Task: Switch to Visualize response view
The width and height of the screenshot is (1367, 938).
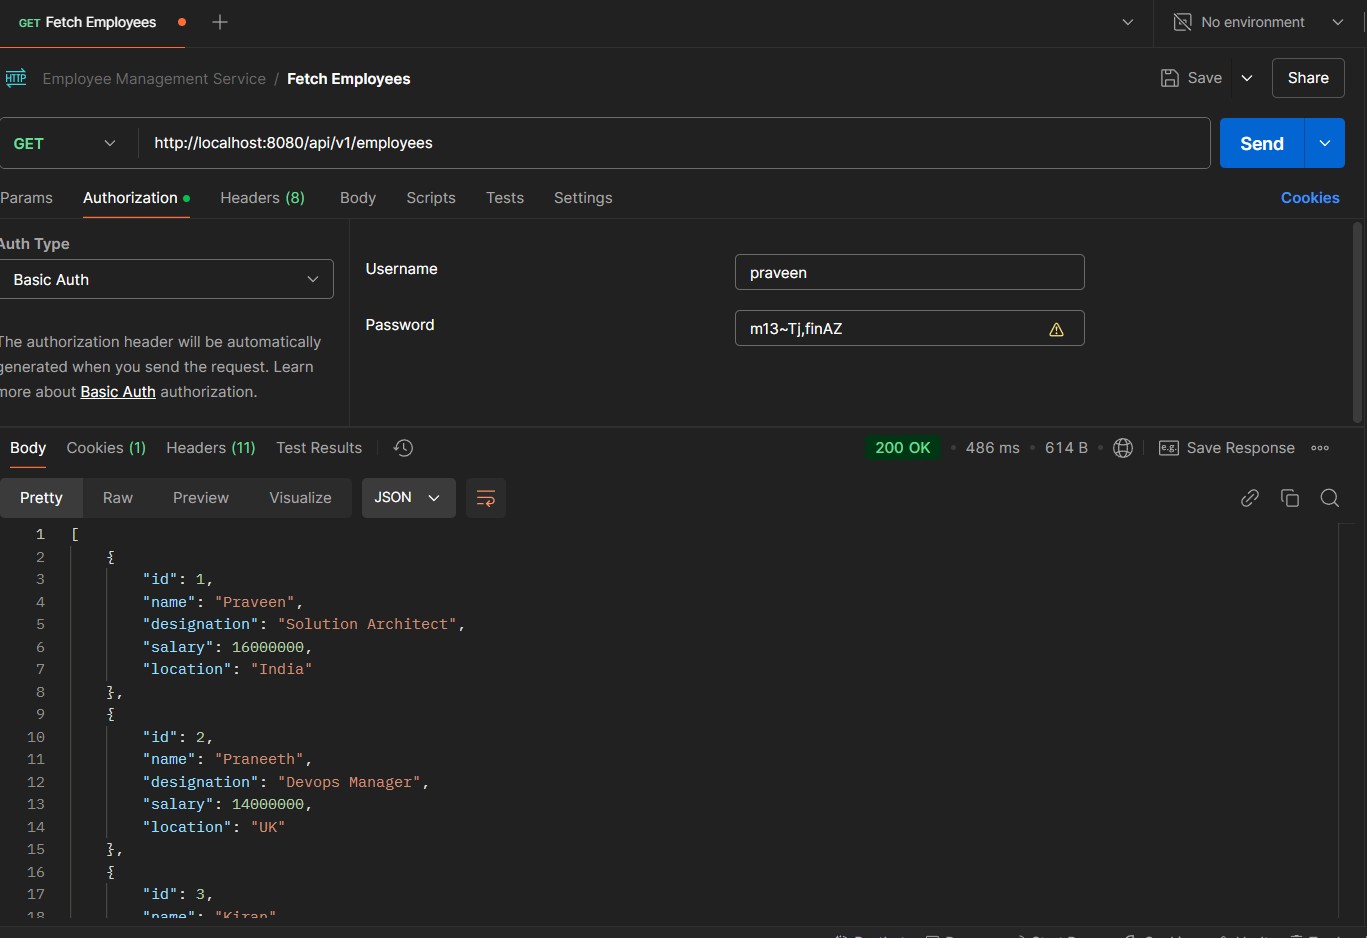Action: 300,498
